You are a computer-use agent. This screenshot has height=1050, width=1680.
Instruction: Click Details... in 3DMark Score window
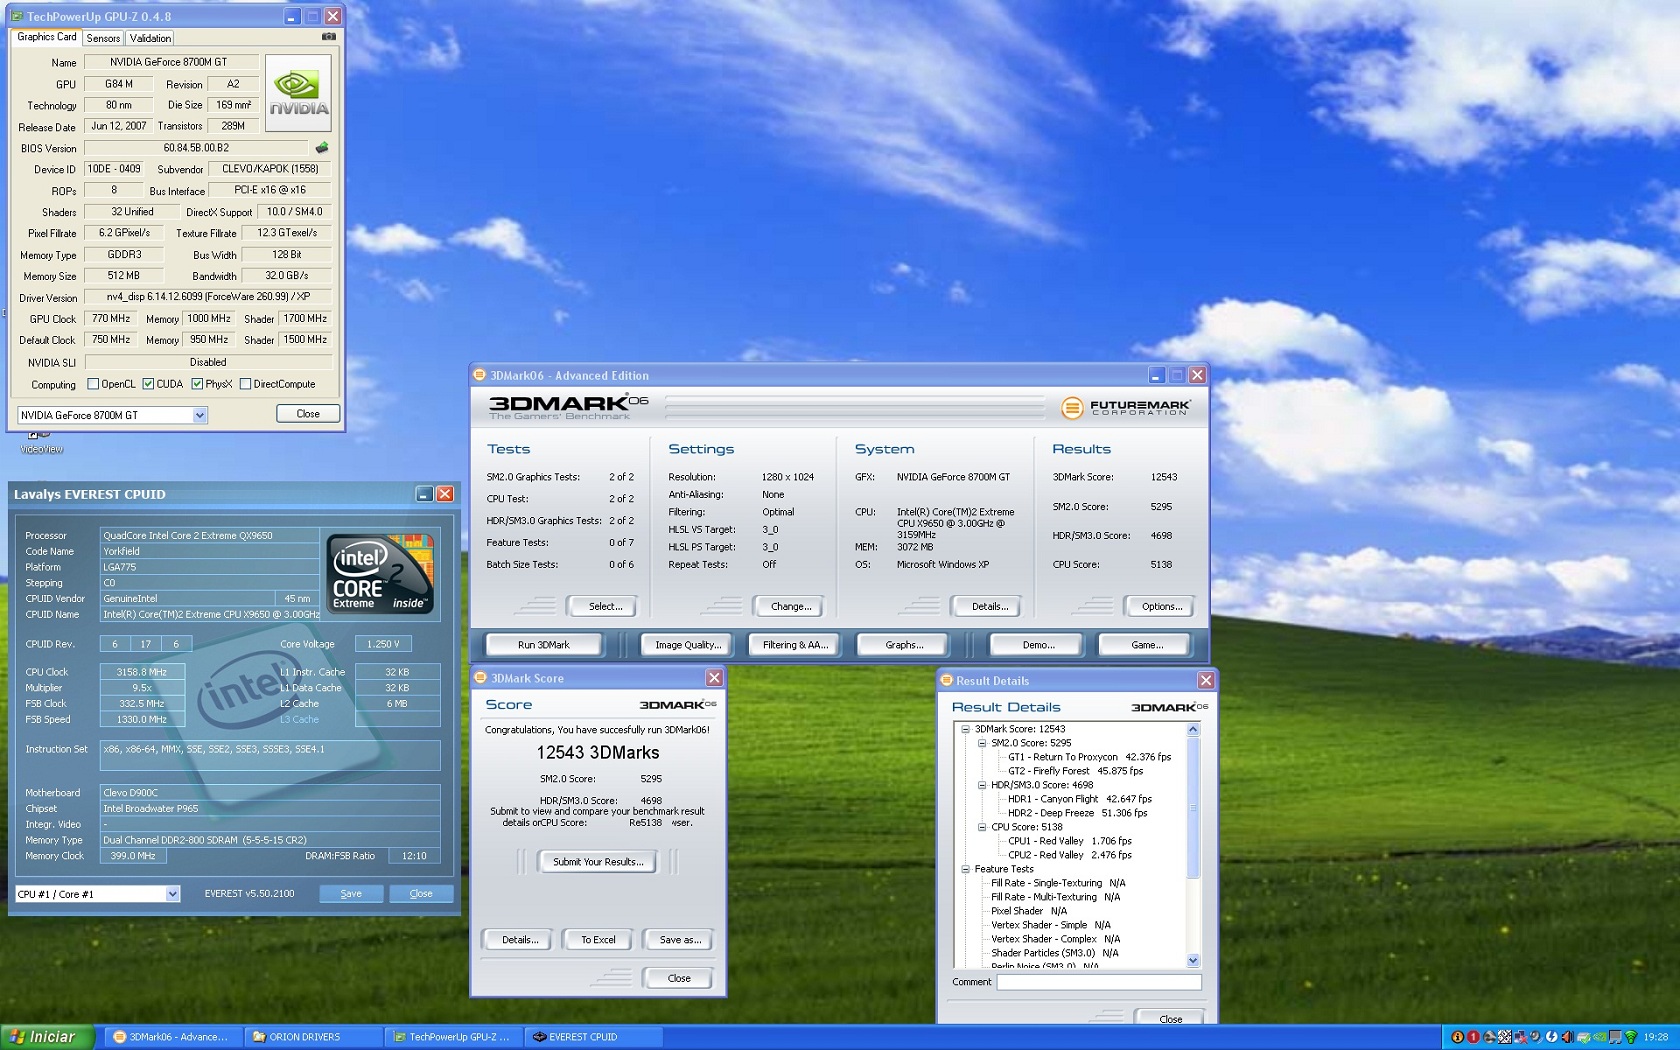coord(519,940)
